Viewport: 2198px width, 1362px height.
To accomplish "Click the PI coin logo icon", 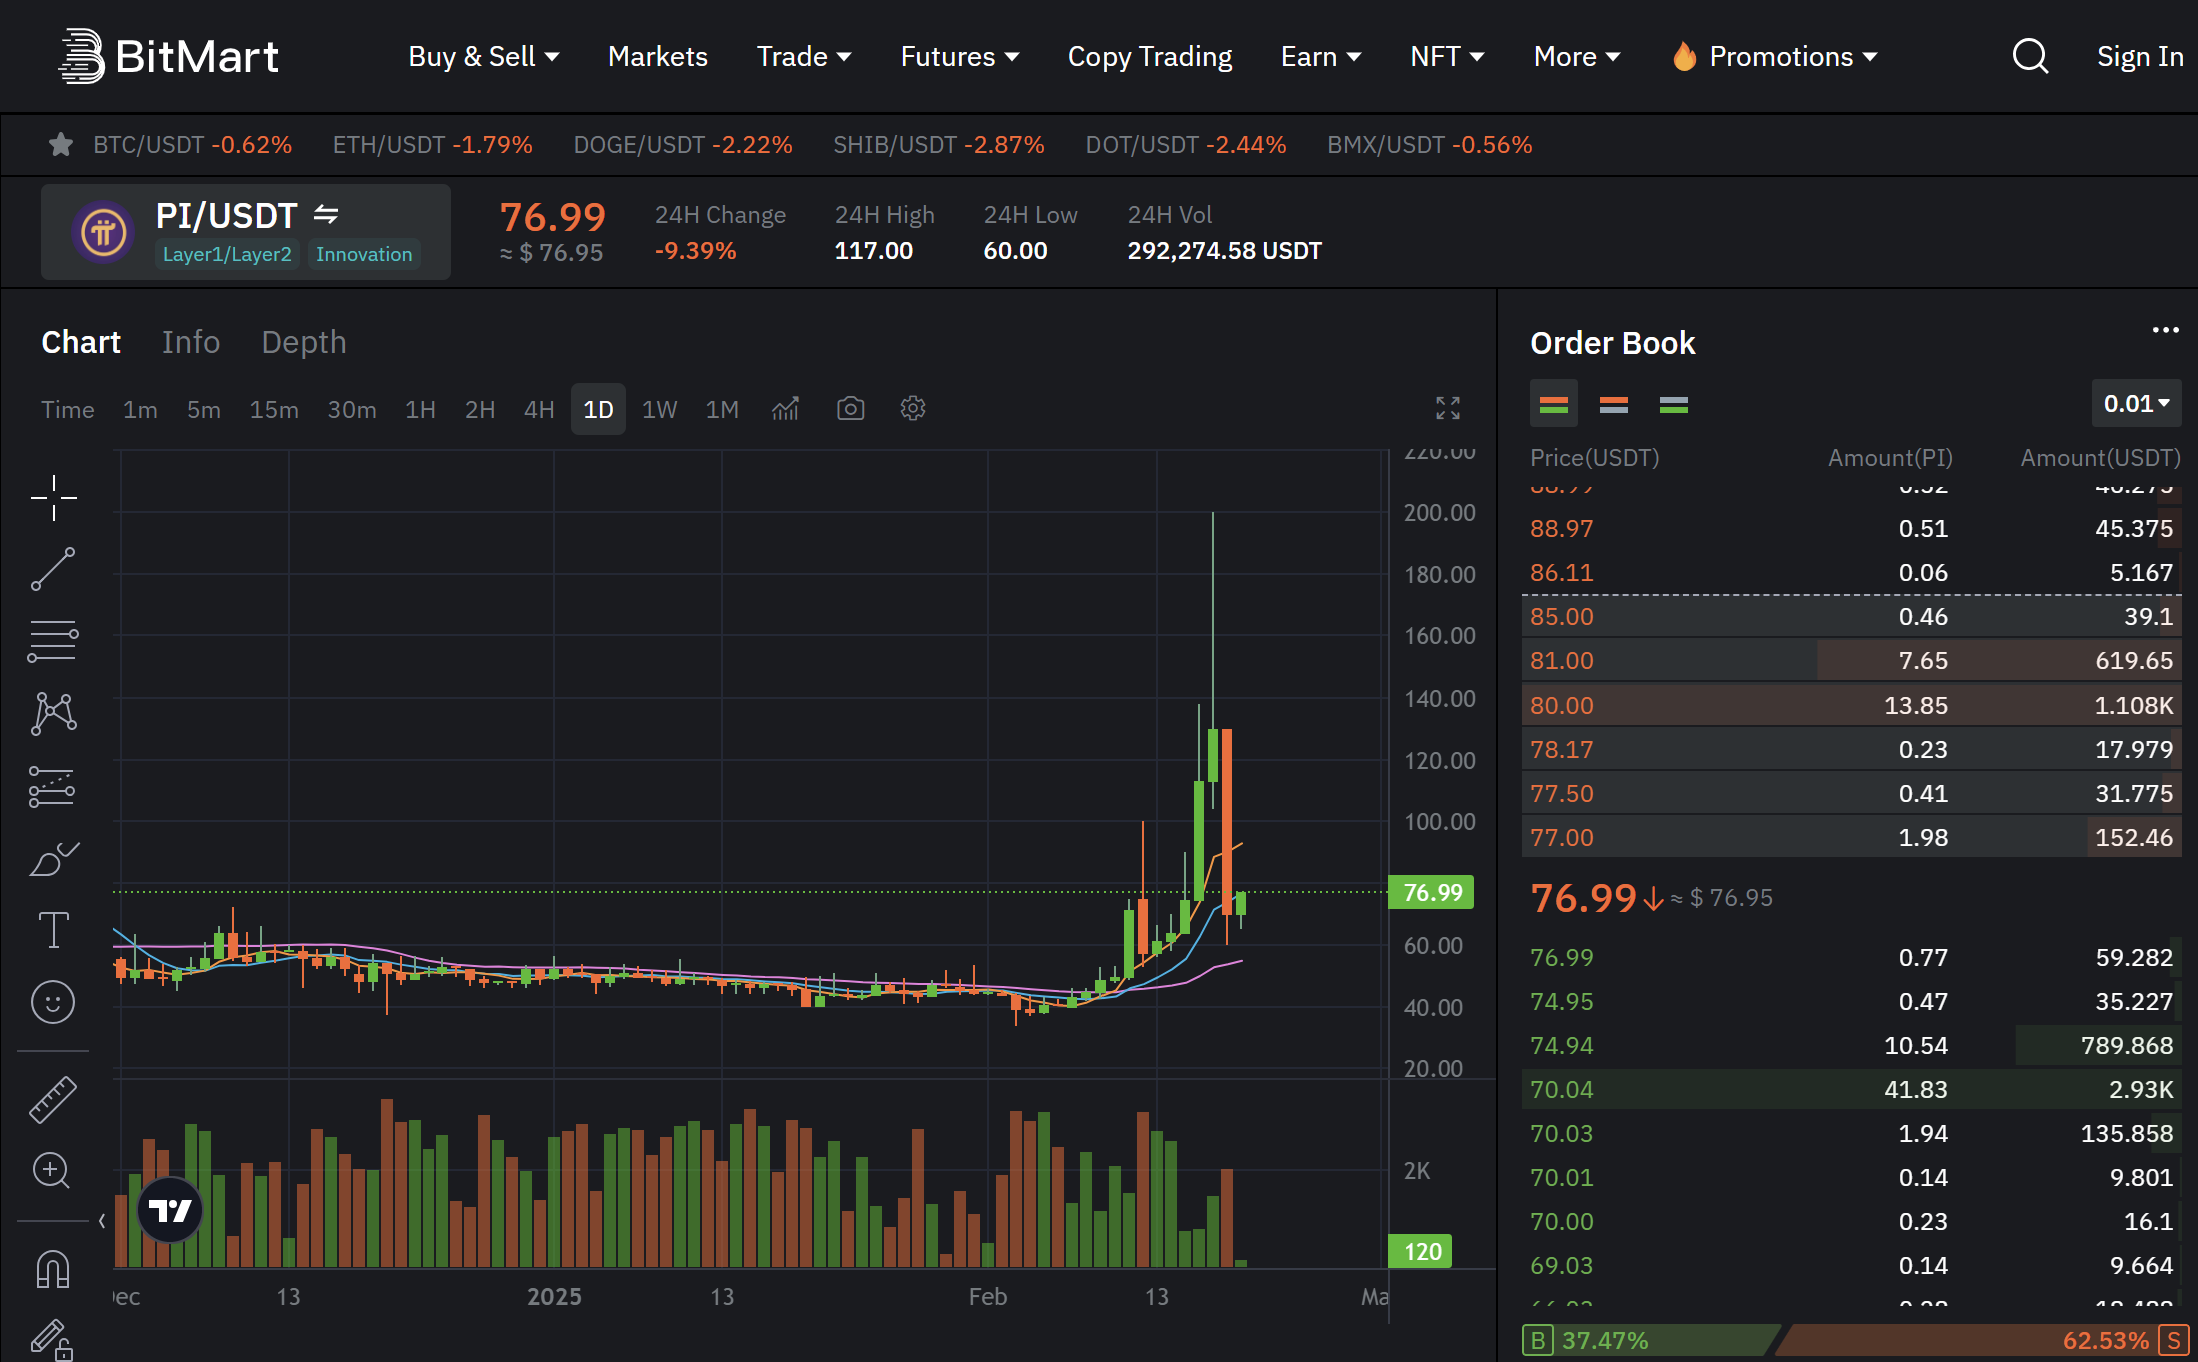I will coord(103,233).
